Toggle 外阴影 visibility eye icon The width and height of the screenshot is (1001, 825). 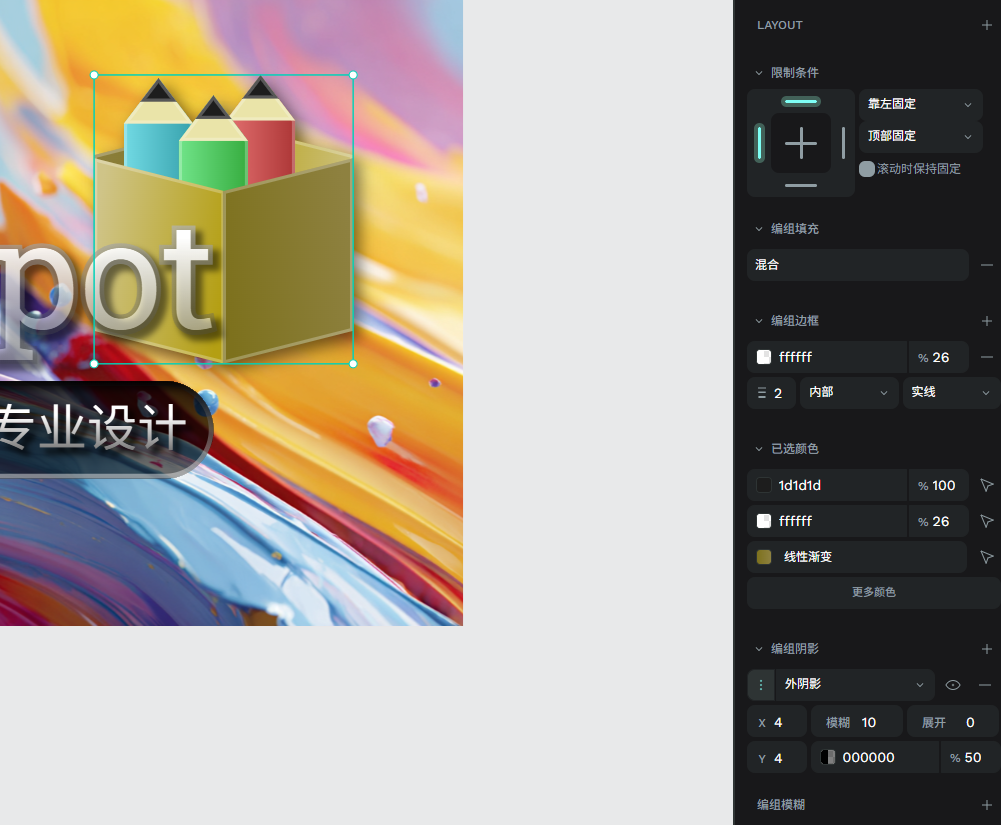pos(952,685)
